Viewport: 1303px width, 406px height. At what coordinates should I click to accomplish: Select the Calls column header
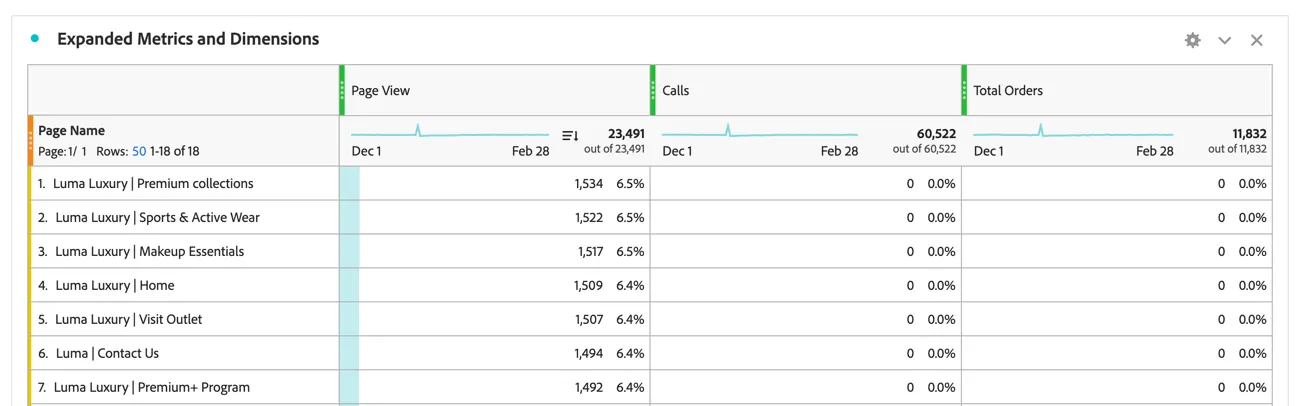806,90
